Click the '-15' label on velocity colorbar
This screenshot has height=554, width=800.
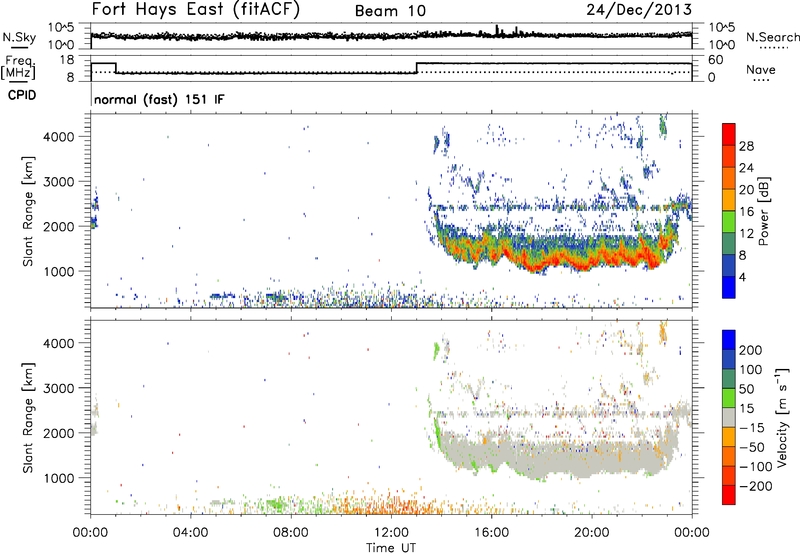(752, 428)
